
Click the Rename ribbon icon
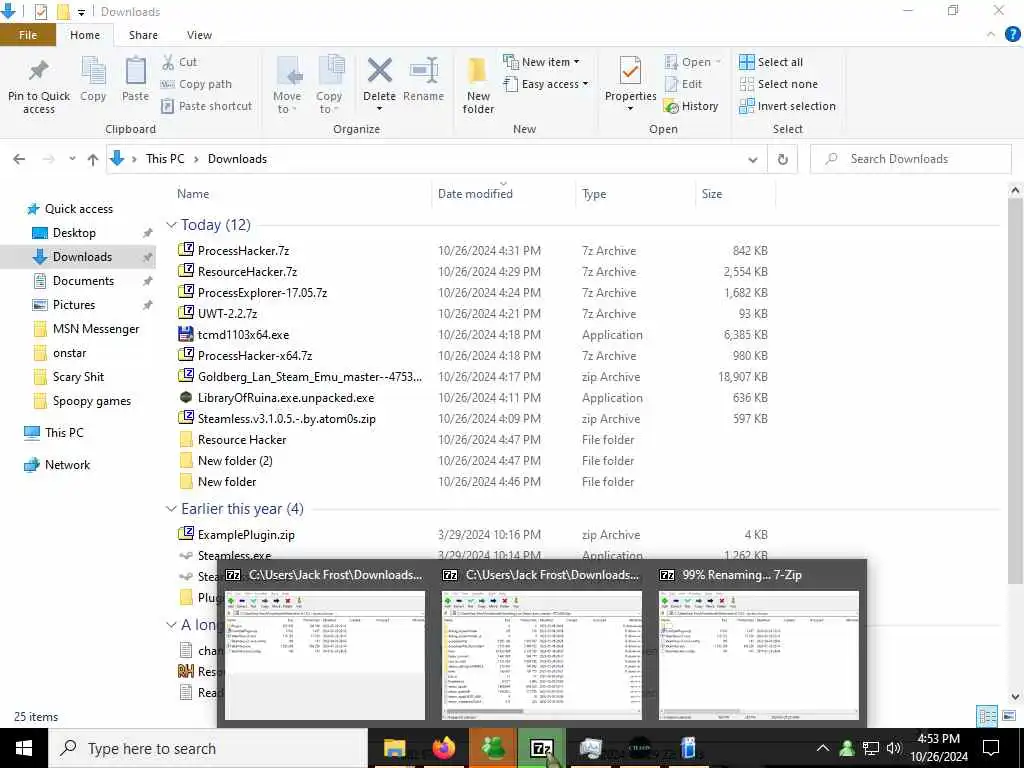click(x=424, y=71)
